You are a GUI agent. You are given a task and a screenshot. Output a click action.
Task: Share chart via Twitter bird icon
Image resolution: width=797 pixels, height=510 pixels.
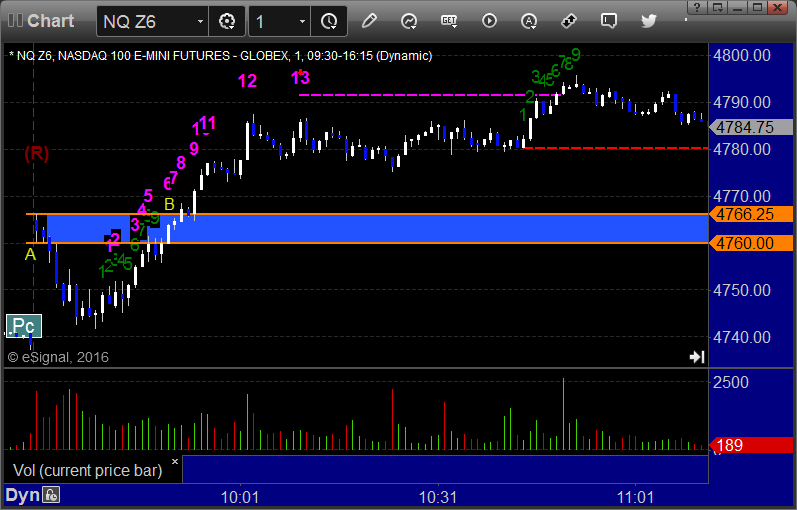[649, 21]
